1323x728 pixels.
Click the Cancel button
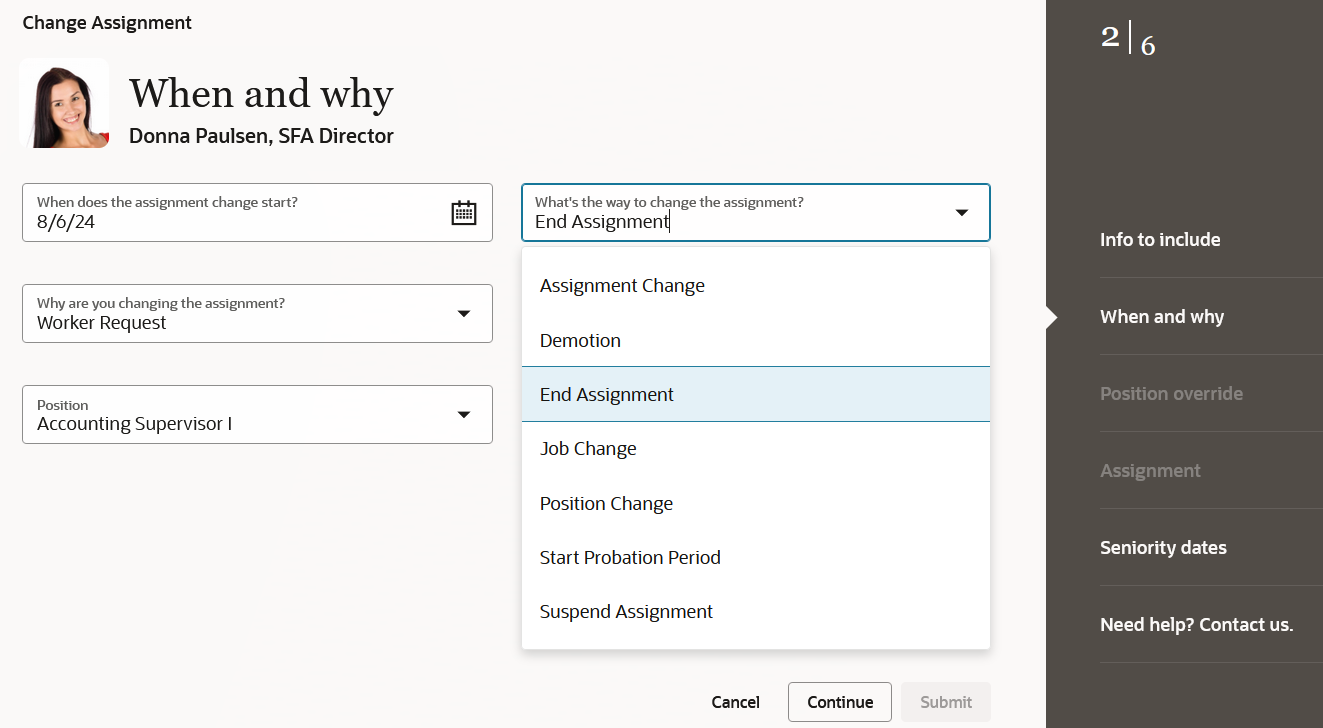click(x=736, y=702)
